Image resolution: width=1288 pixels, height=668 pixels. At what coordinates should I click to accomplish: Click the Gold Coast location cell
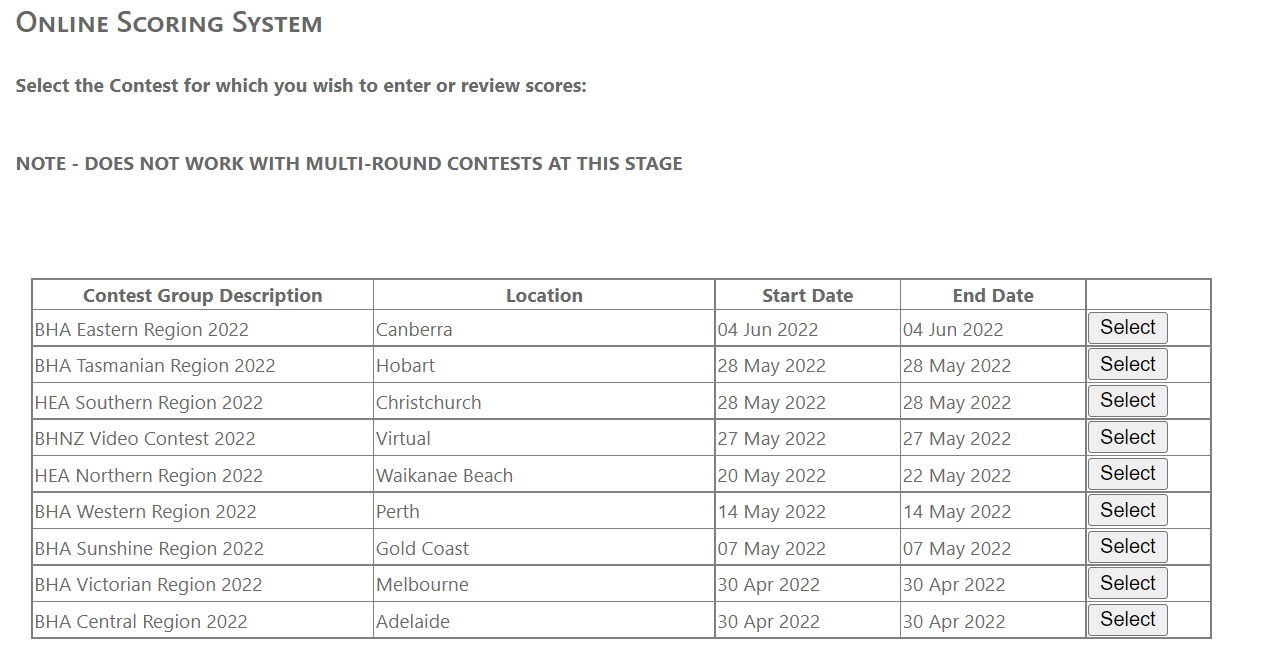(422, 549)
